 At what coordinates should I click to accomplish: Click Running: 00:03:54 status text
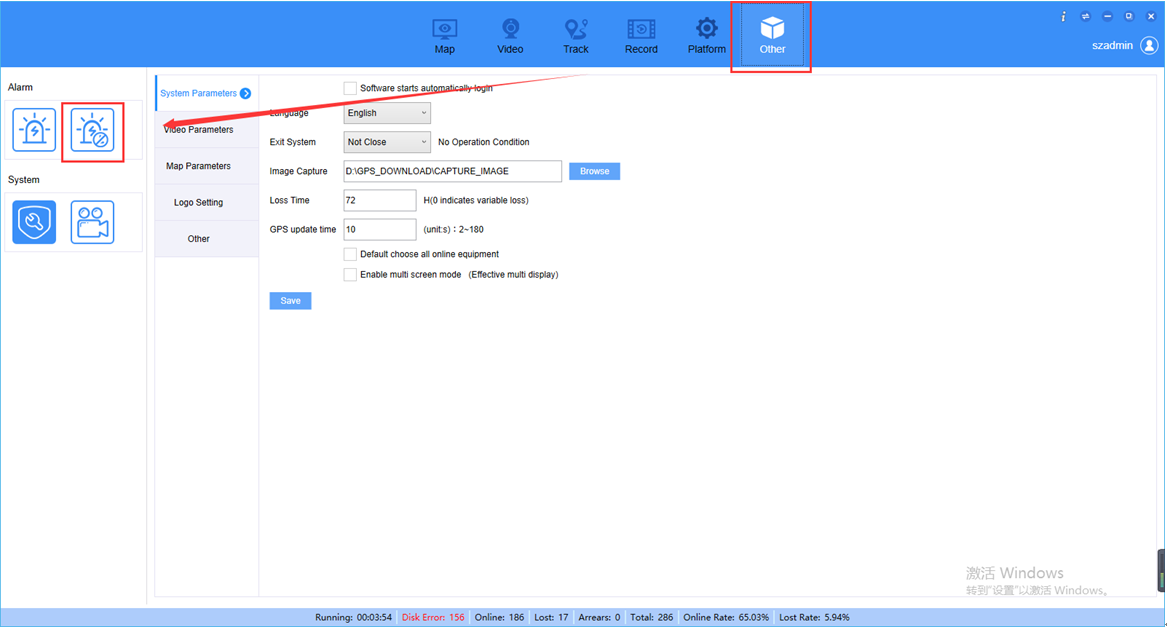pyautogui.click(x=354, y=618)
